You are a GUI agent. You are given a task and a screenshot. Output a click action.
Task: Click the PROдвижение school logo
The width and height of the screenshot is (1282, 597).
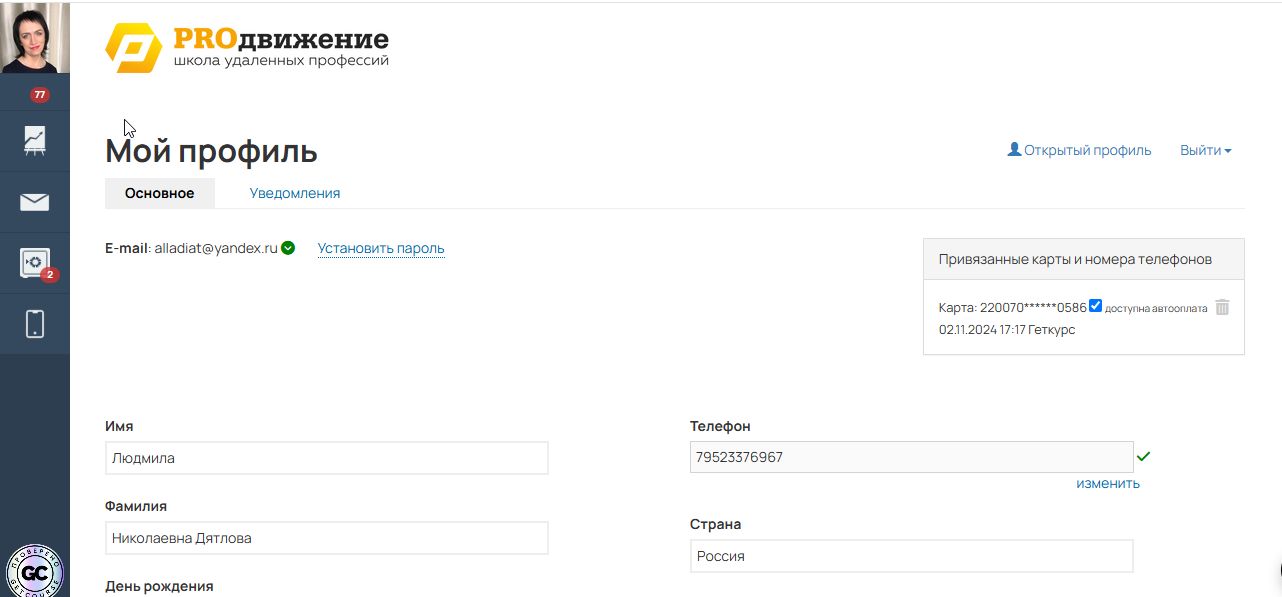click(247, 48)
